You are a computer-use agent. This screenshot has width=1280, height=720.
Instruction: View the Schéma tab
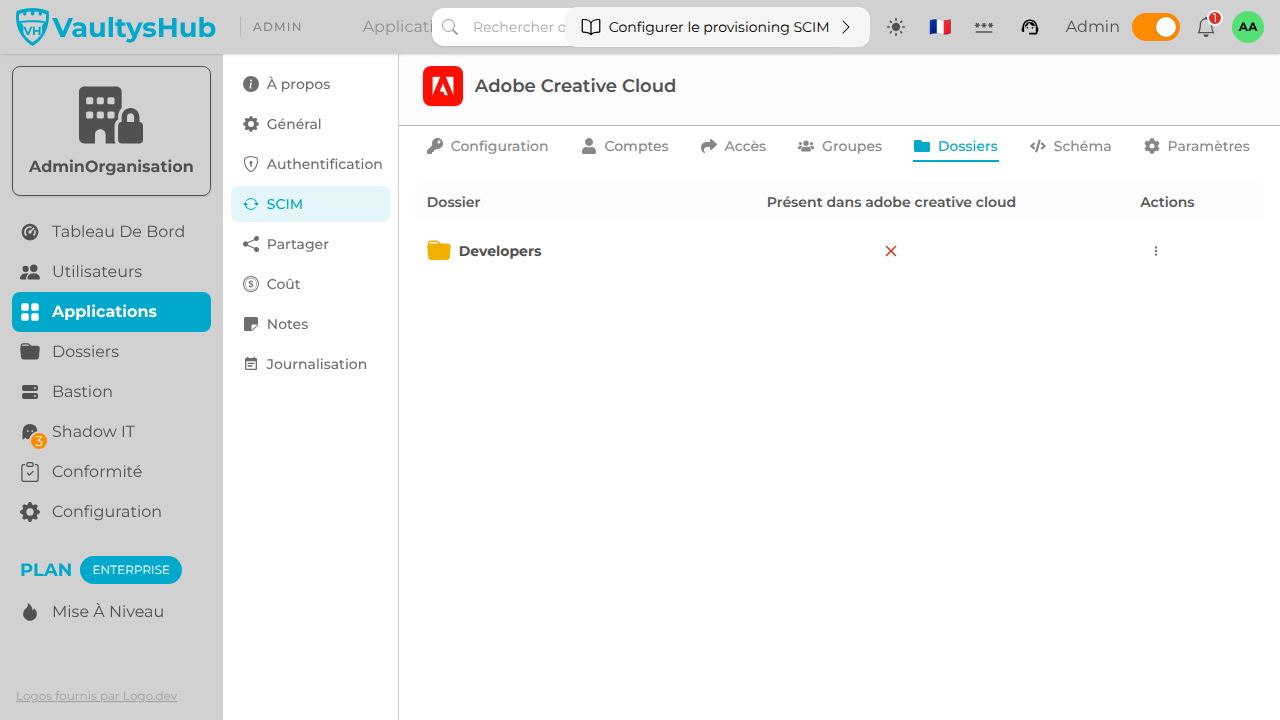(x=1071, y=146)
